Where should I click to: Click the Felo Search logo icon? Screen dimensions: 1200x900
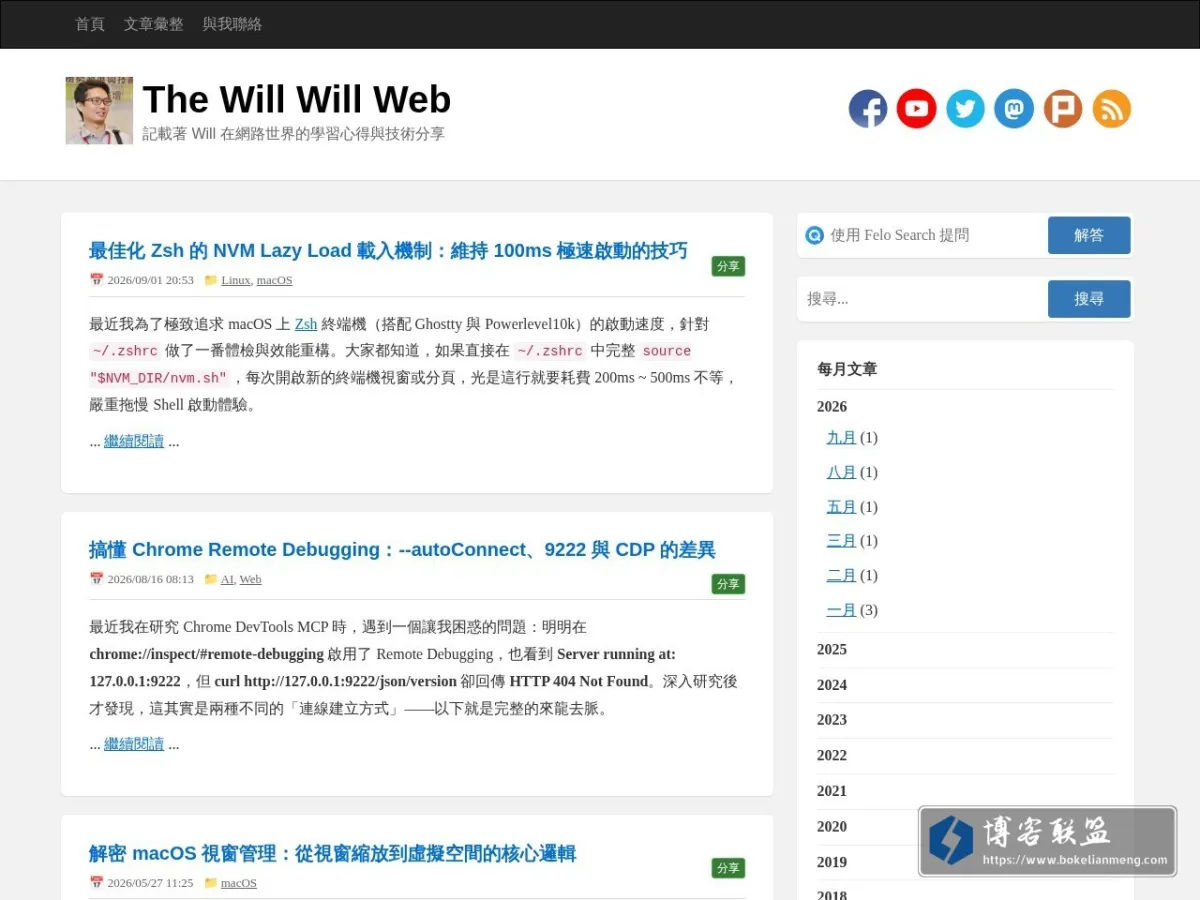click(815, 235)
